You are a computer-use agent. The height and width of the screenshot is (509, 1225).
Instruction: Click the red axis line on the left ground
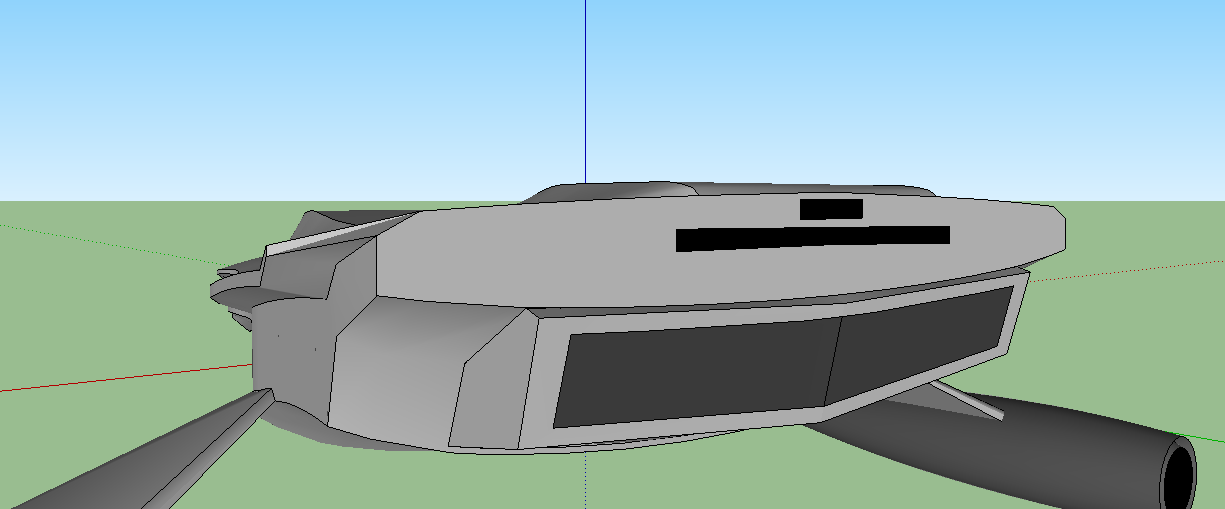(120, 377)
